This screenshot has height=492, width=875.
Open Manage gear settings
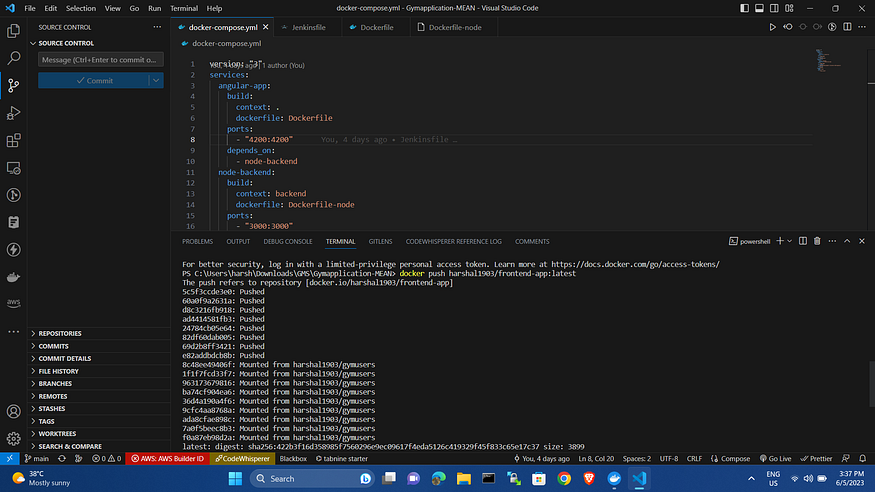point(13,439)
